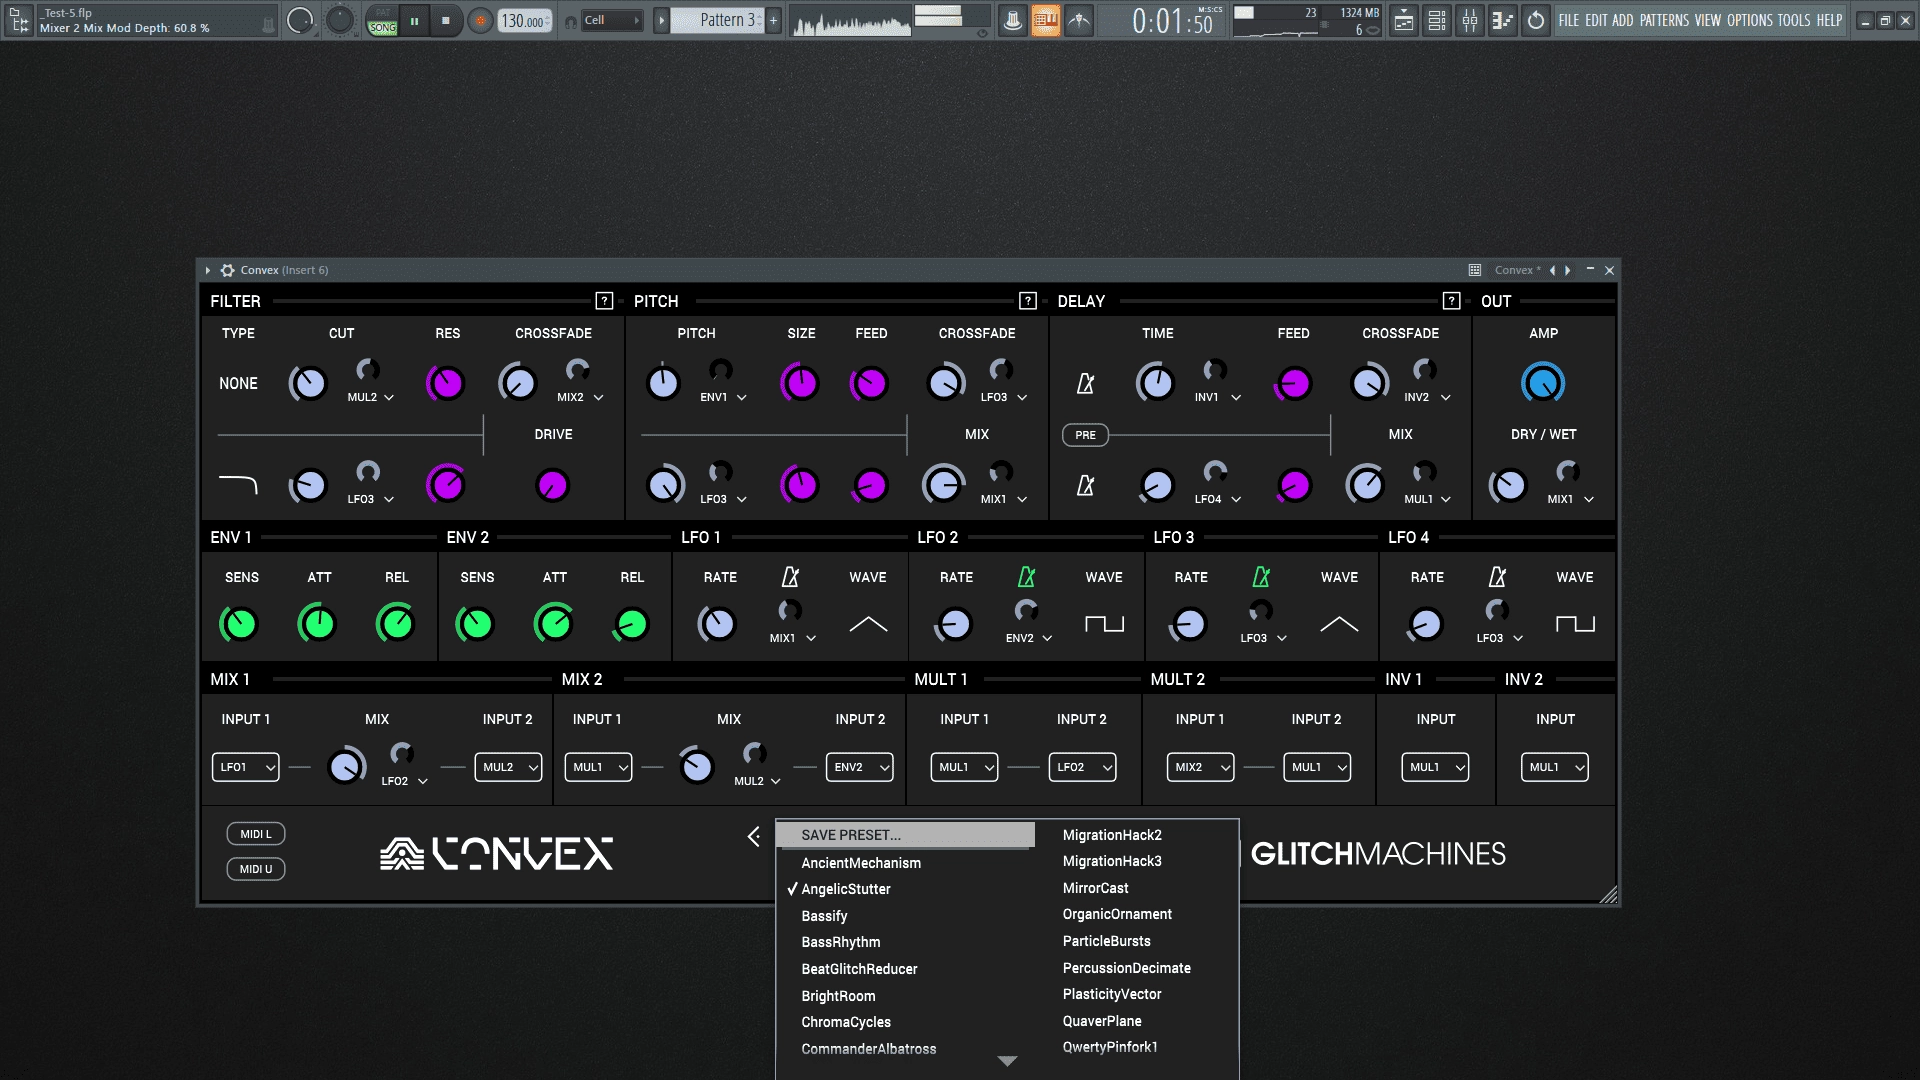This screenshot has width=1920, height=1080.
Task: Pause playback in the transport bar
Action: coord(414,20)
